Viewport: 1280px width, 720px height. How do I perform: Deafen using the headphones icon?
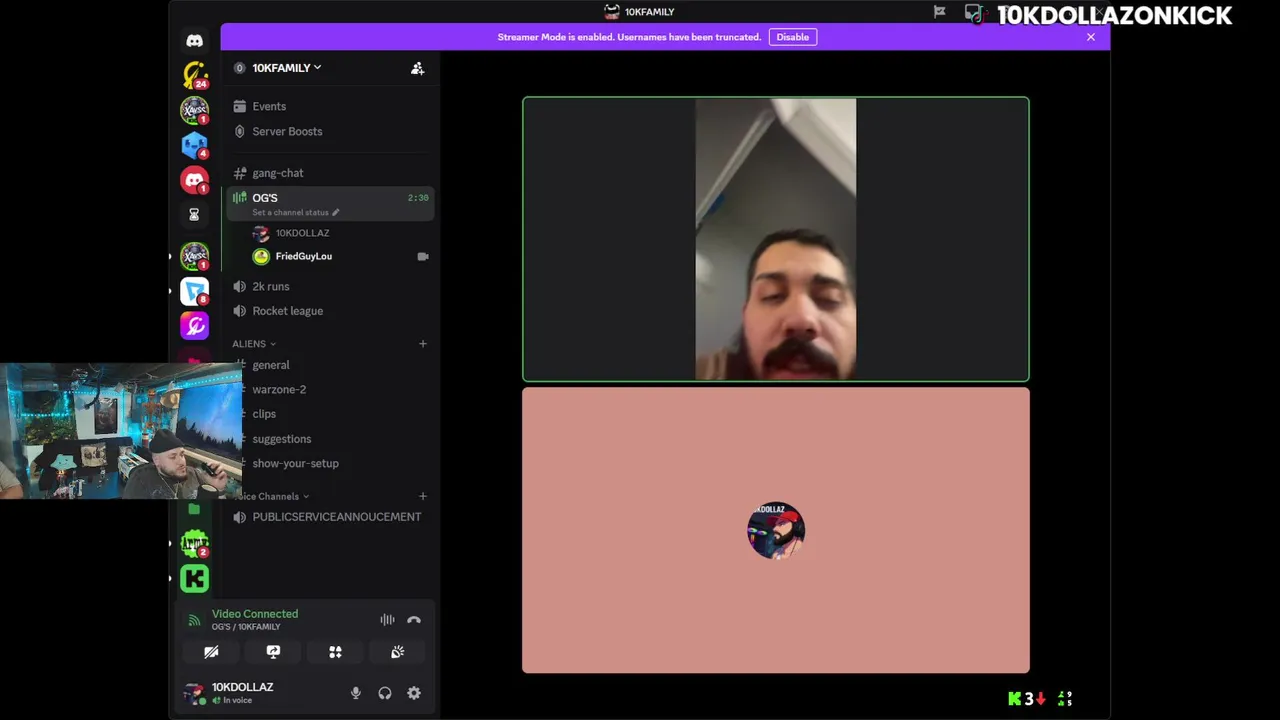coord(385,693)
